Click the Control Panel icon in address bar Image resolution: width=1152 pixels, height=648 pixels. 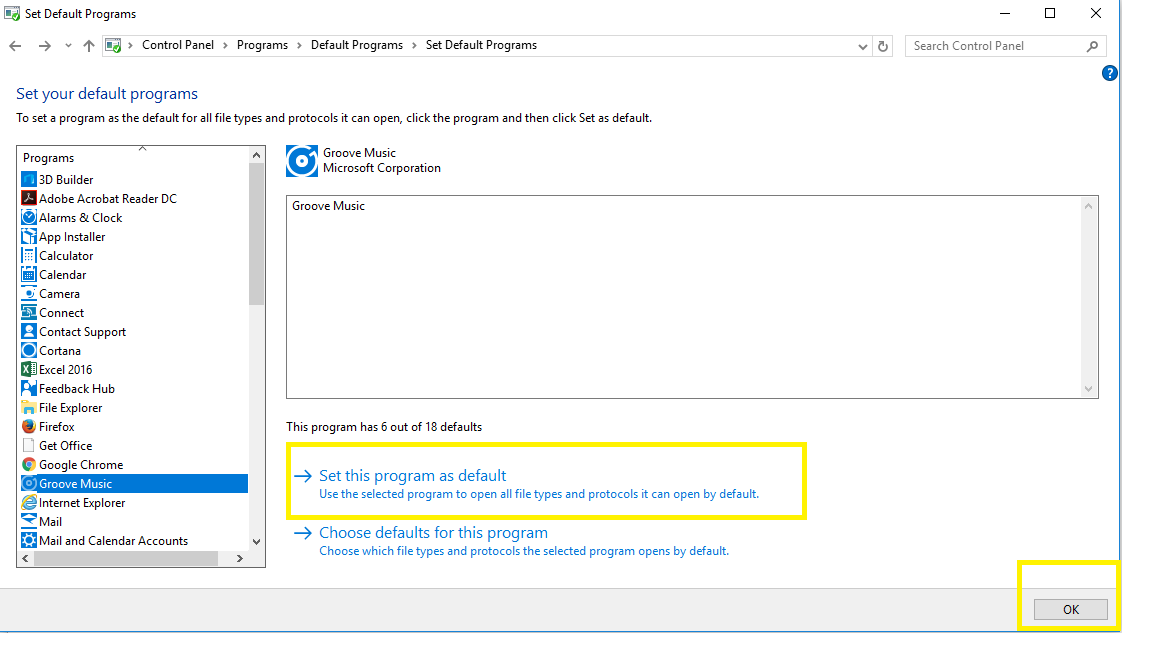(x=113, y=46)
